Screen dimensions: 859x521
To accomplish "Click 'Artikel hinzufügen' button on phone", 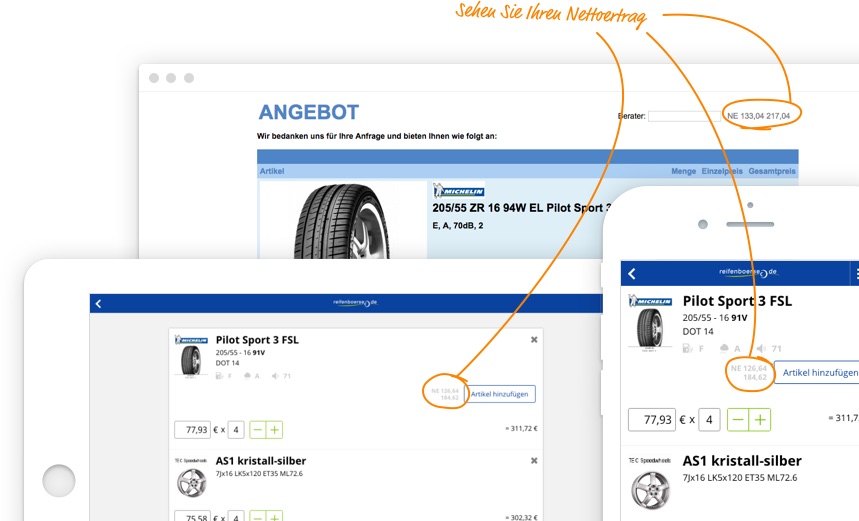I will pos(818,372).
